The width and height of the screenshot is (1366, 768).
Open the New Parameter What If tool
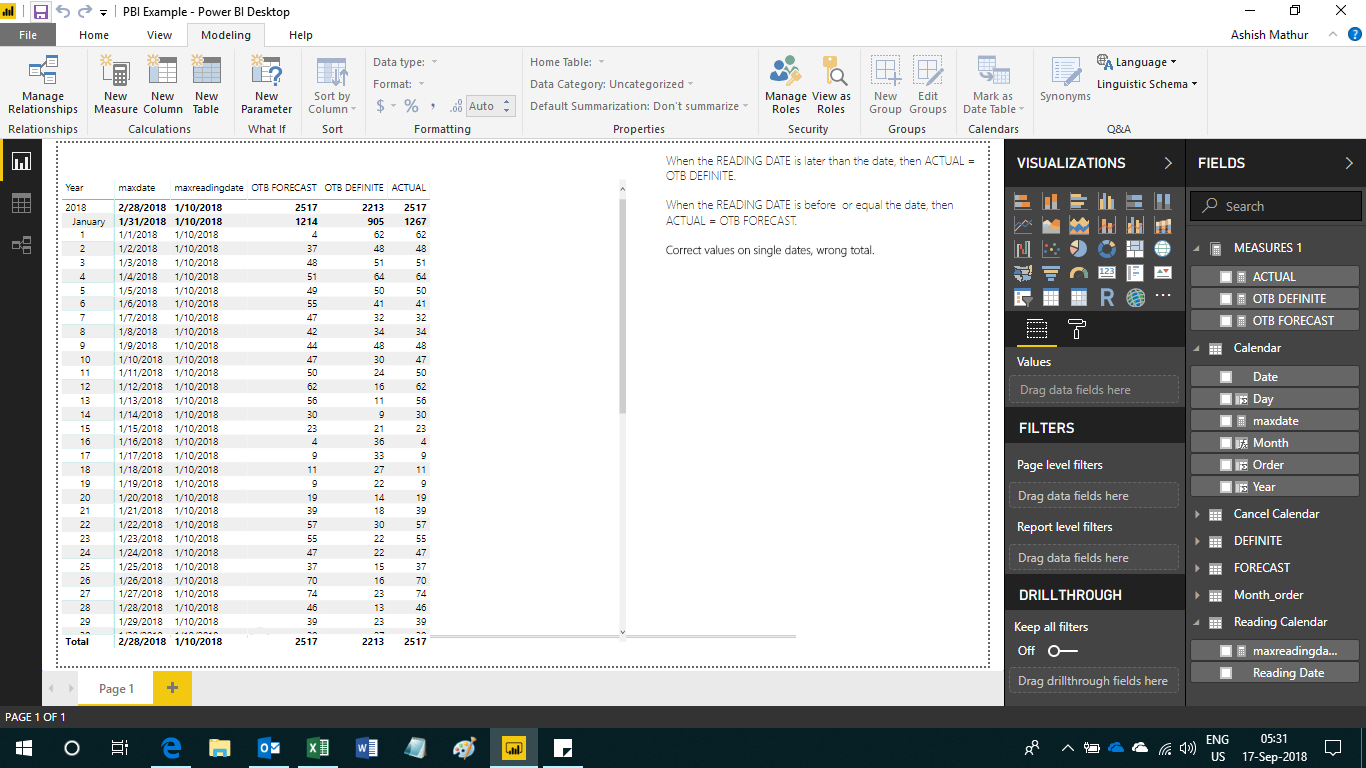(266, 86)
